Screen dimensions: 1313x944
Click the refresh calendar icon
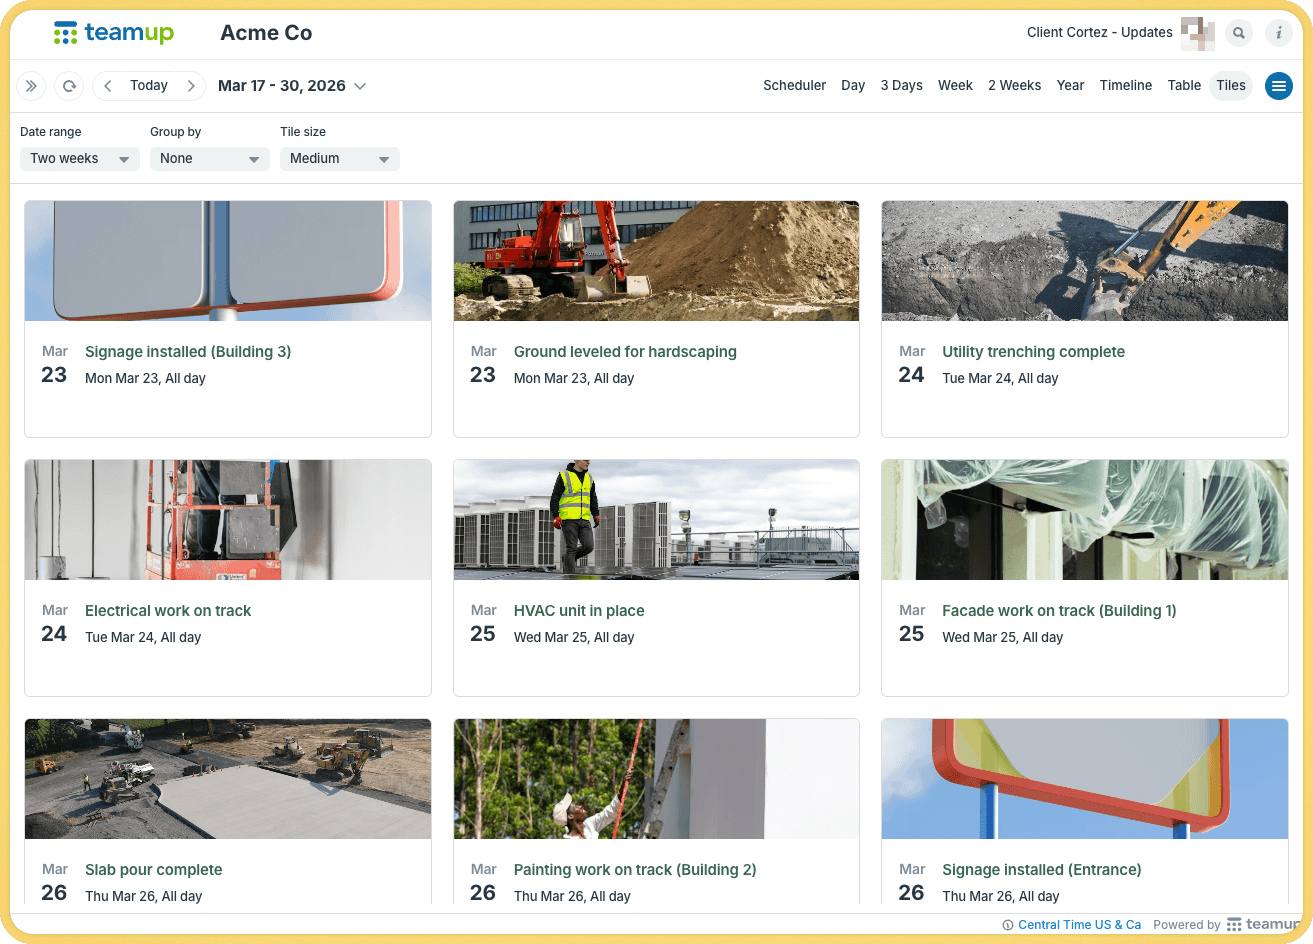click(x=69, y=86)
